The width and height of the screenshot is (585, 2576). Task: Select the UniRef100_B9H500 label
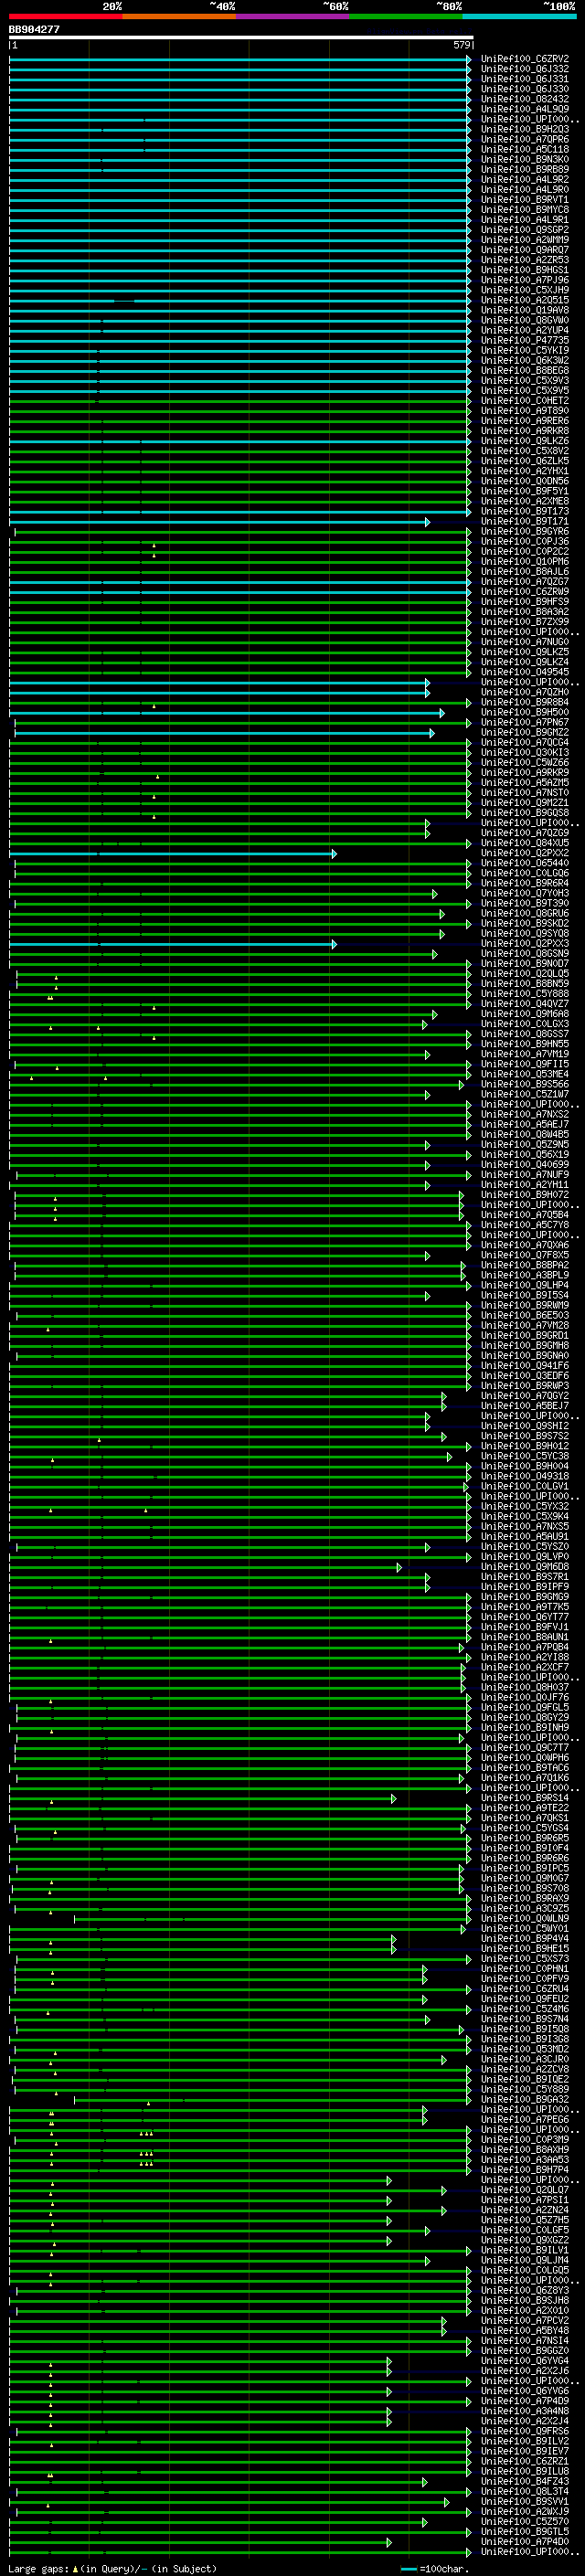[x=525, y=712]
